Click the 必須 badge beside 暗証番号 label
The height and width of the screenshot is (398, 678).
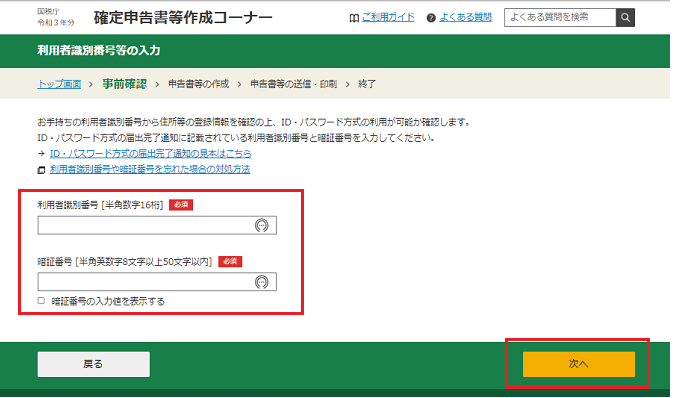pos(230,261)
